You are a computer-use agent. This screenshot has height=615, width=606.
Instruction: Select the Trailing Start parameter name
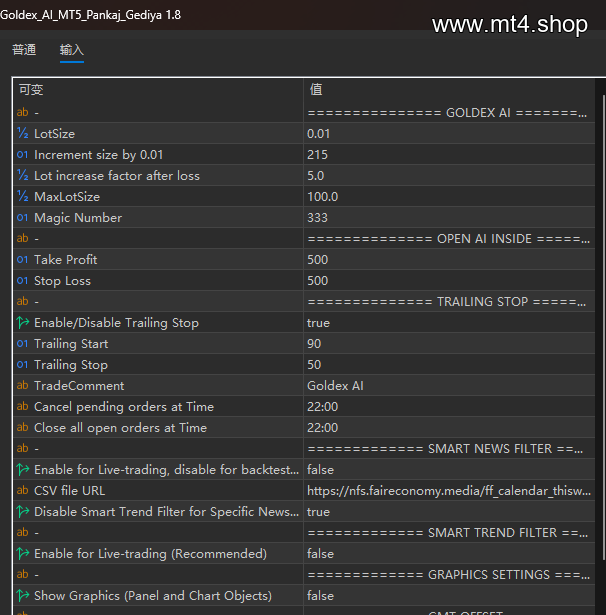pos(71,344)
